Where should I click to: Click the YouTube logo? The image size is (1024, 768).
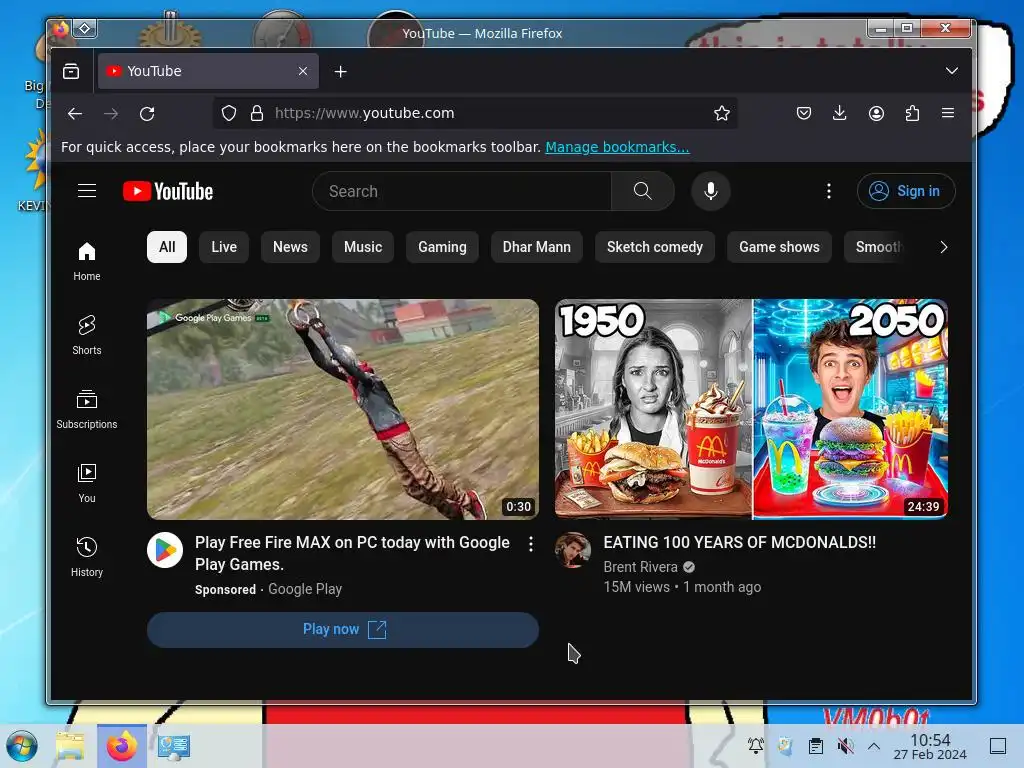click(168, 191)
